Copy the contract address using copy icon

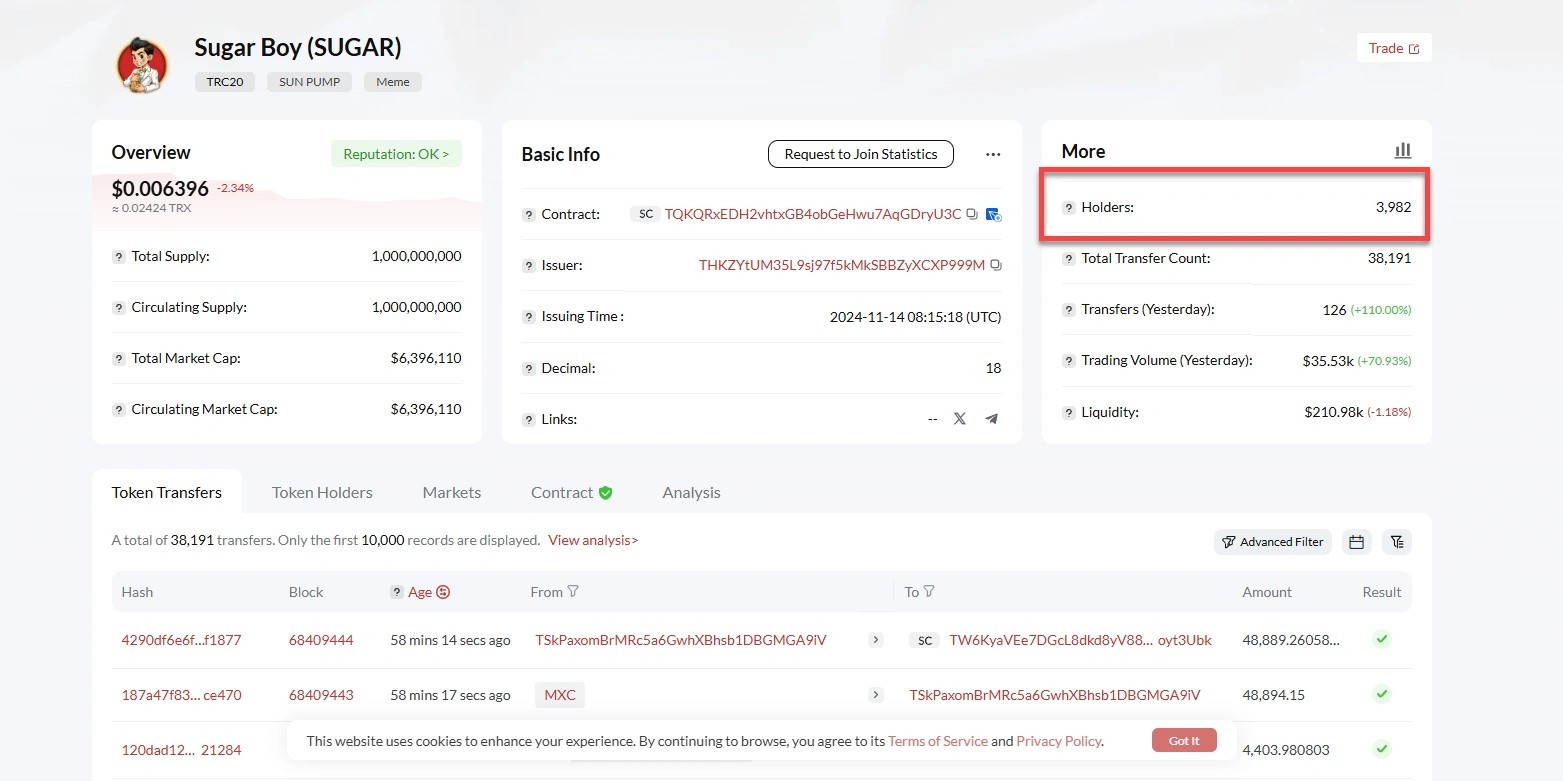972,214
